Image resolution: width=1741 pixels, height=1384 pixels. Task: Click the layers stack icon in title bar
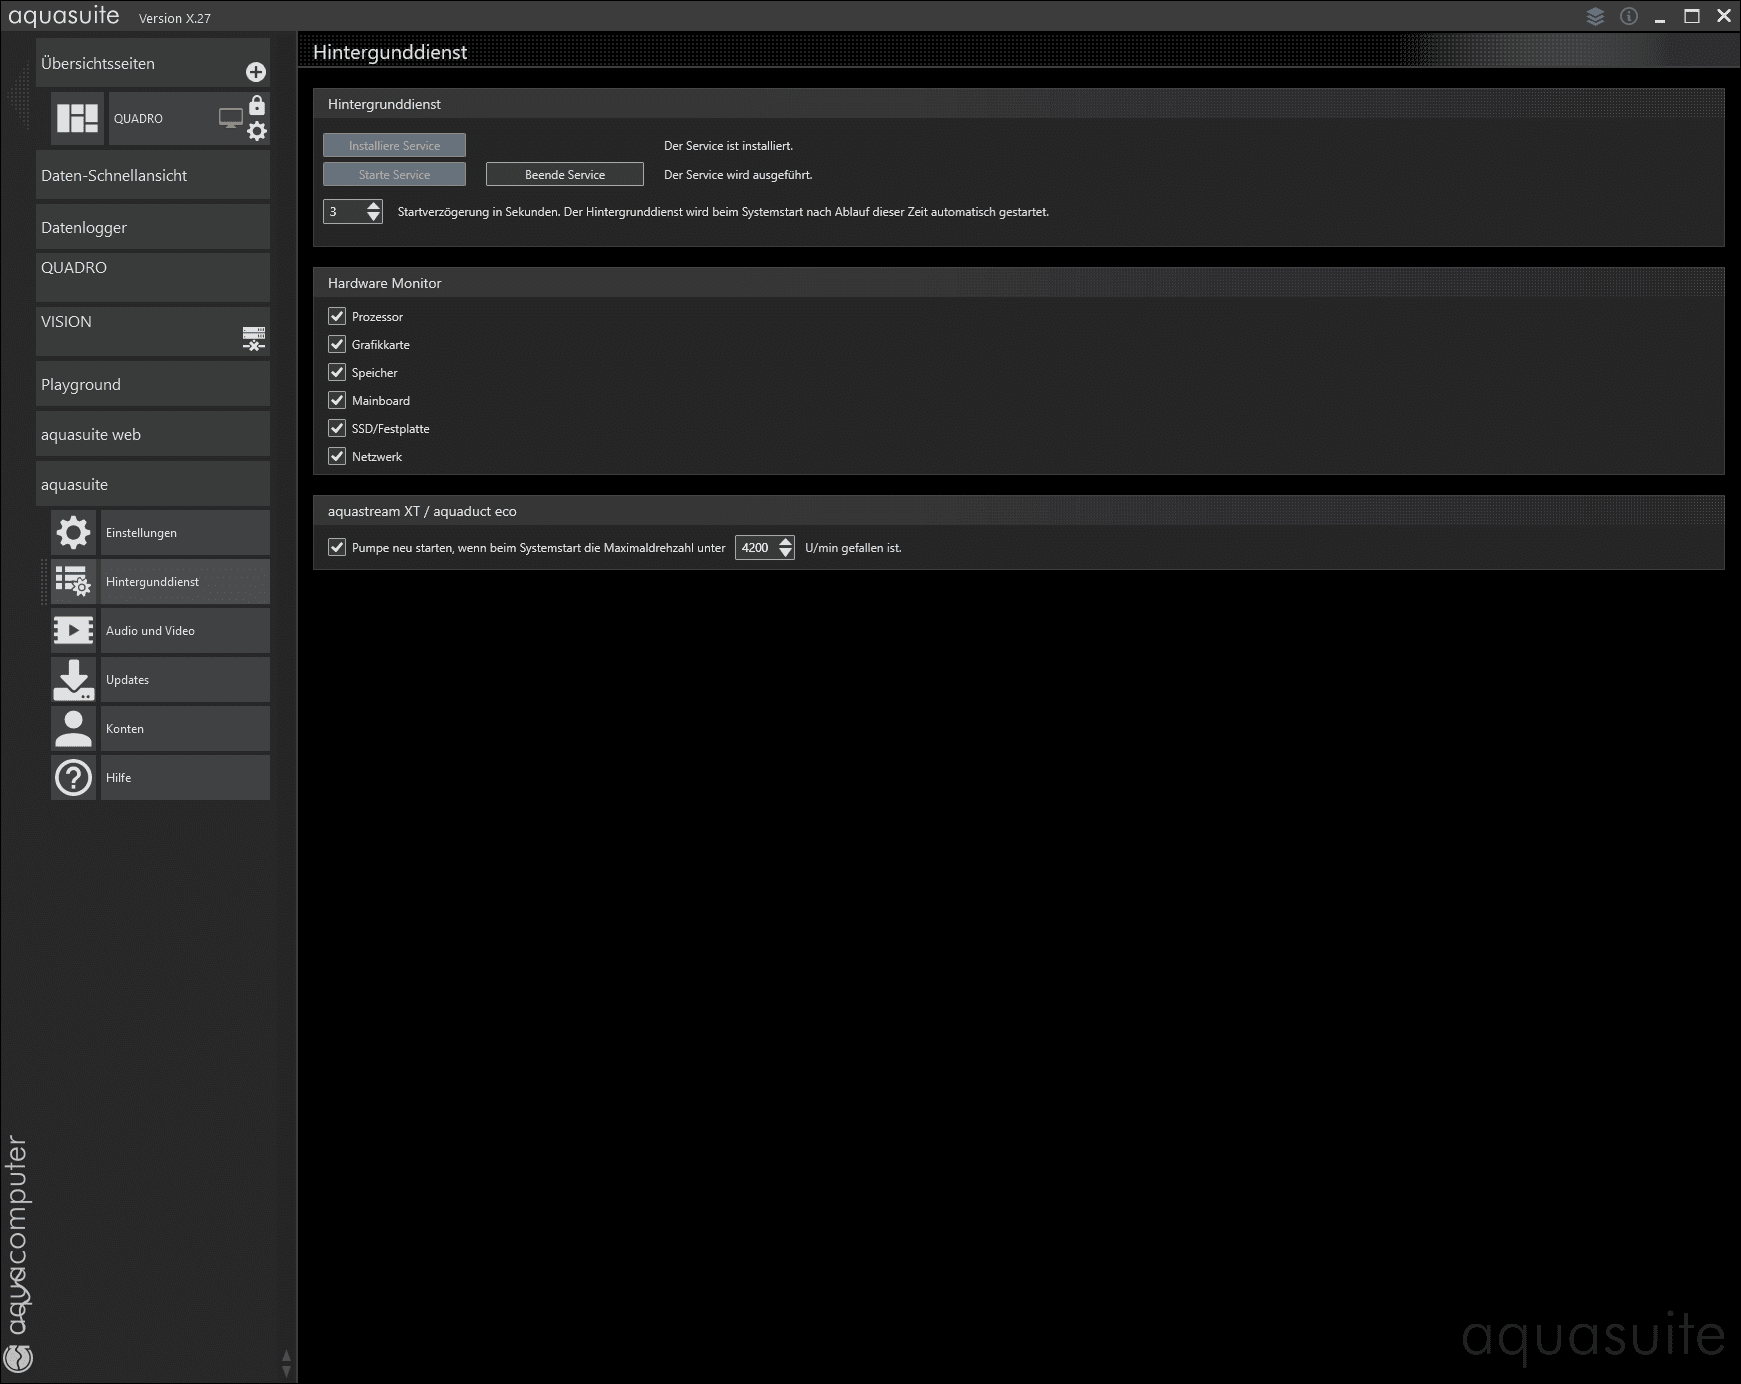pos(1595,17)
